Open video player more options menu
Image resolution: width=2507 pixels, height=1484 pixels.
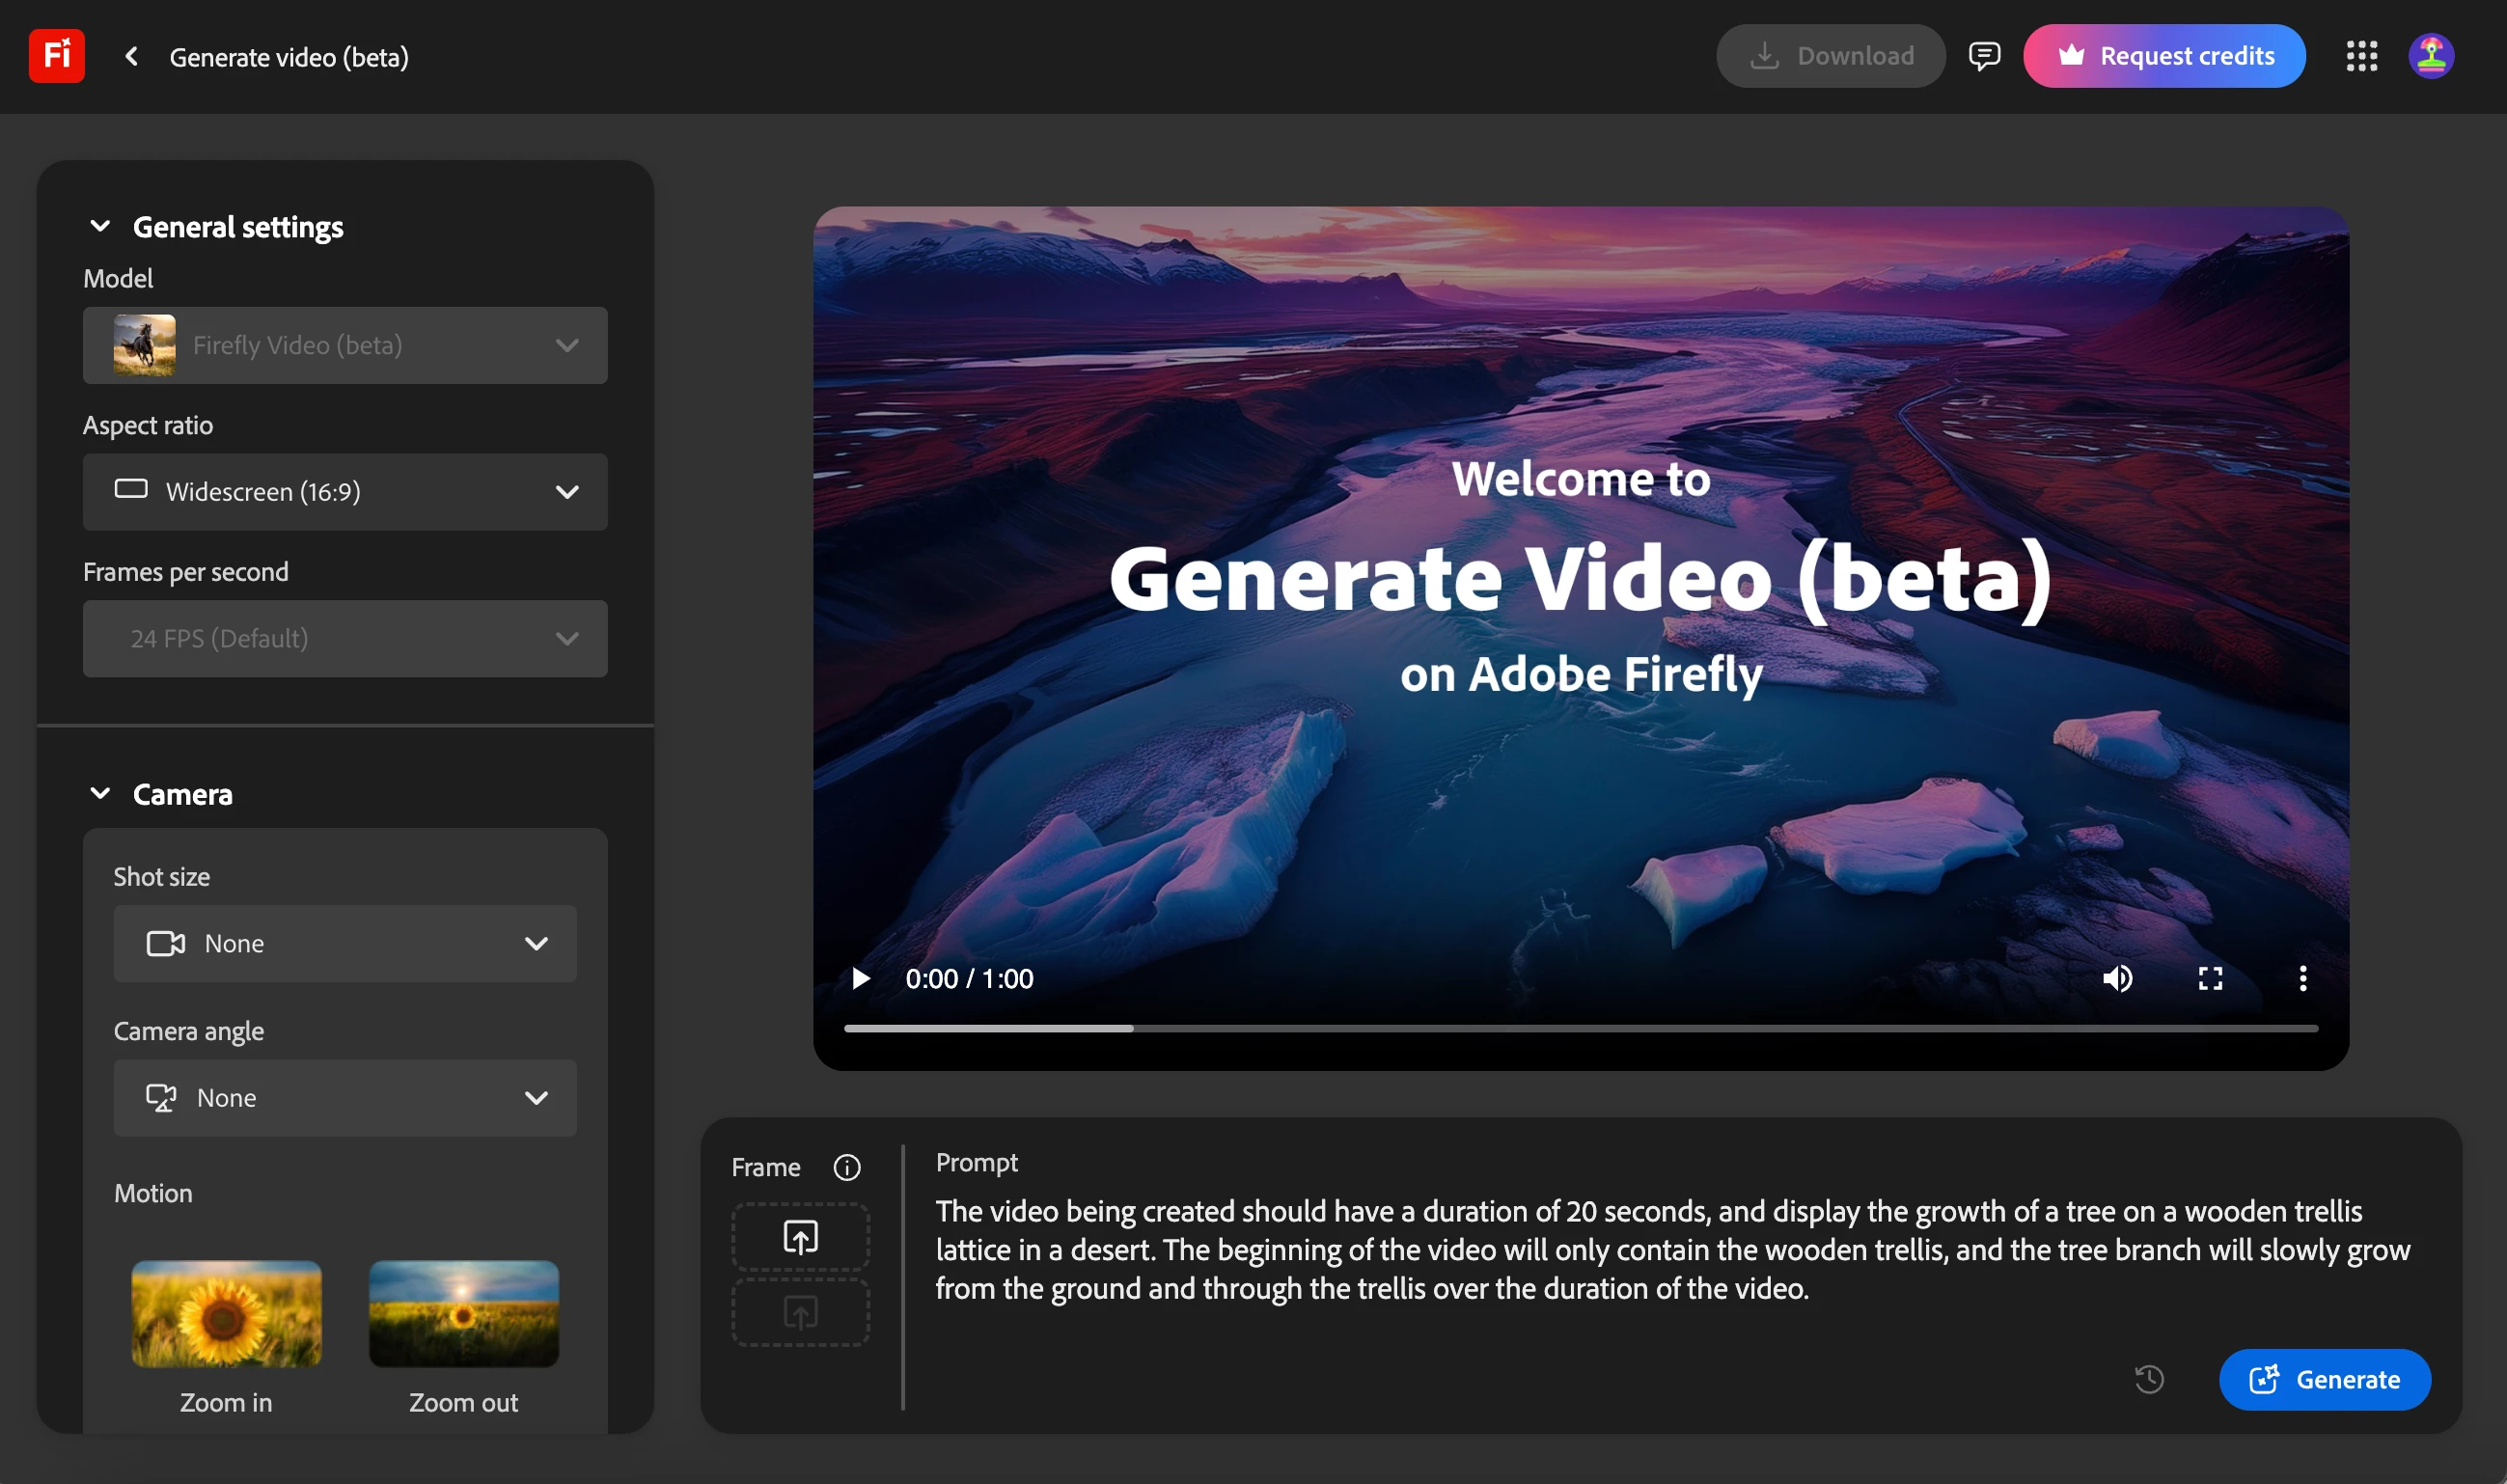point(2302,978)
